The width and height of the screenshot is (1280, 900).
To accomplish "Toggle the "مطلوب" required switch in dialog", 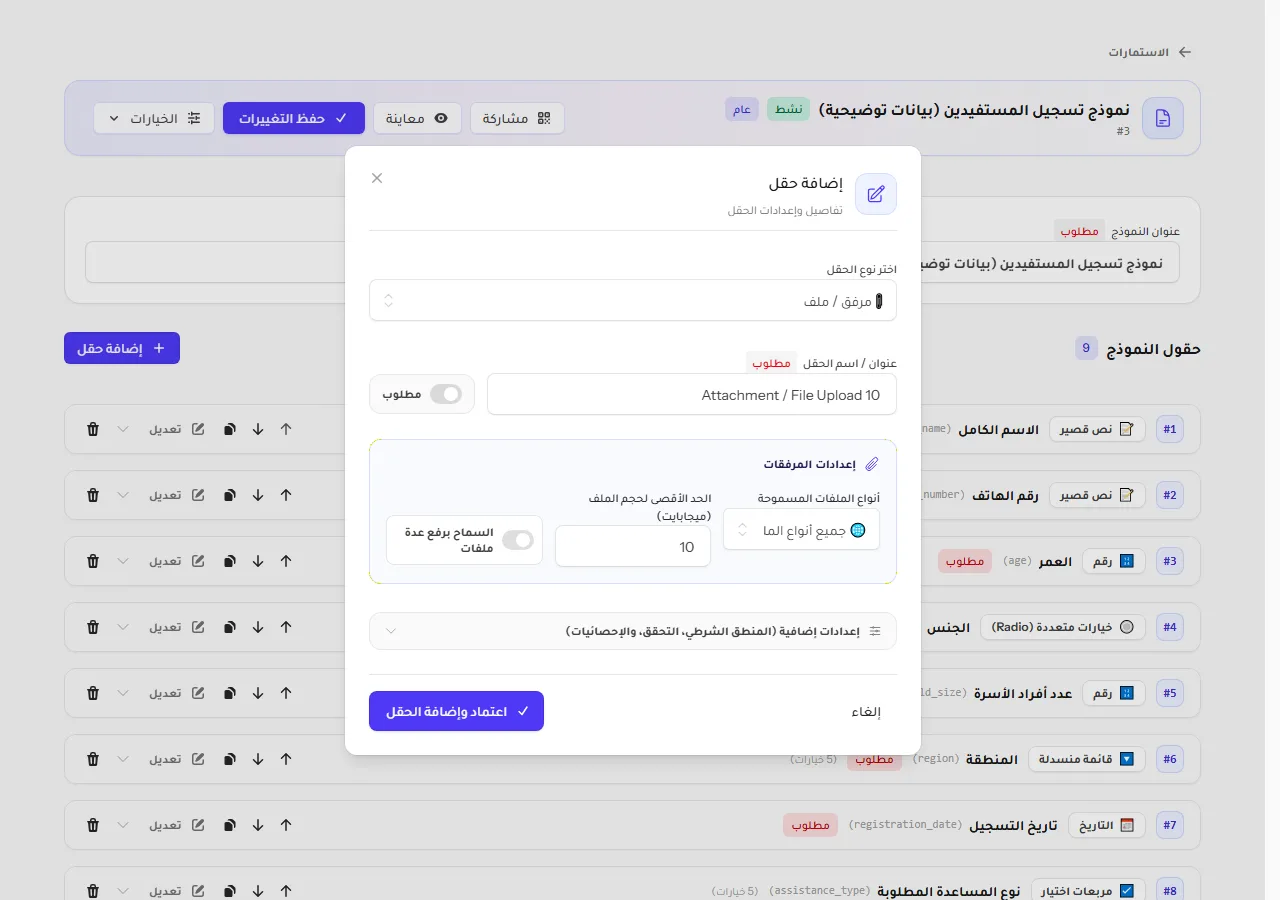I will coord(446,394).
